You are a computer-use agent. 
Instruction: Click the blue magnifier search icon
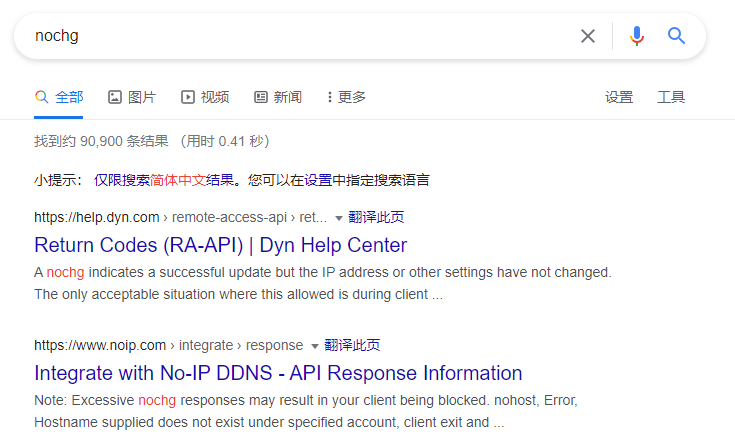coord(676,36)
